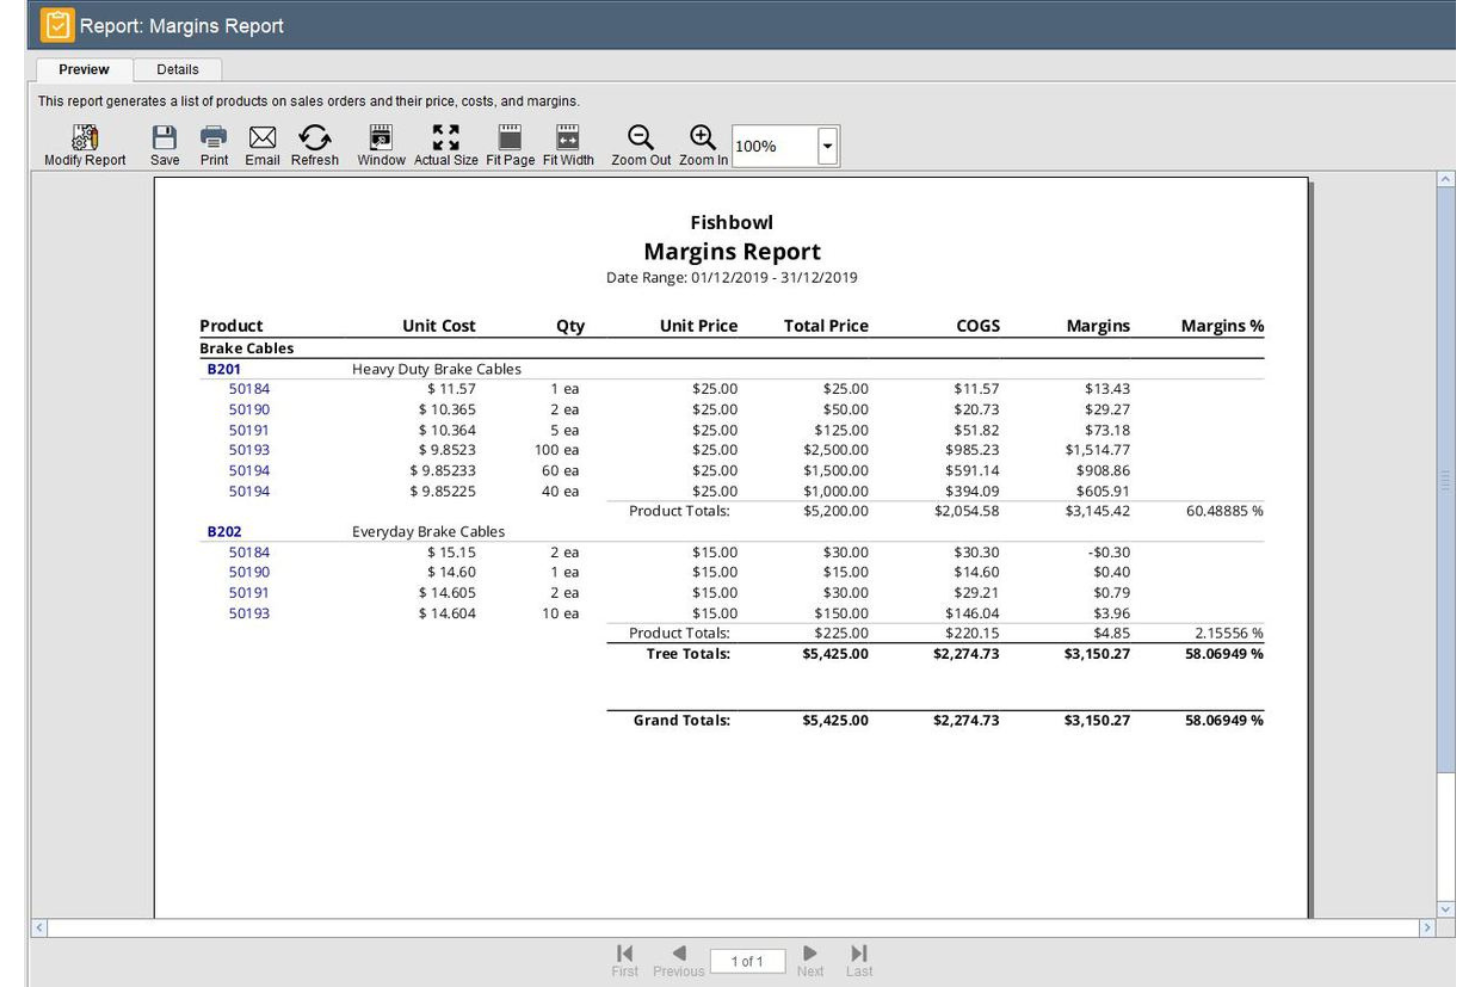Open order 50194 with 60 ea quantity

(x=249, y=471)
